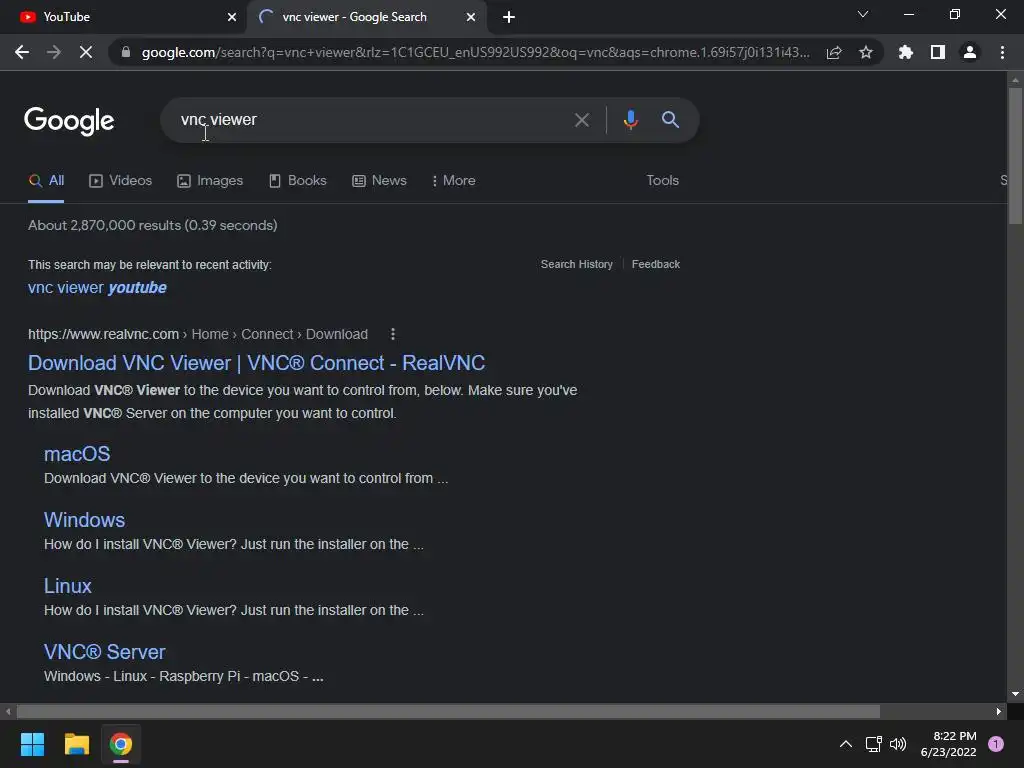This screenshot has height=768, width=1024.
Task: Share this page icon in address bar
Action: [x=834, y=52]
